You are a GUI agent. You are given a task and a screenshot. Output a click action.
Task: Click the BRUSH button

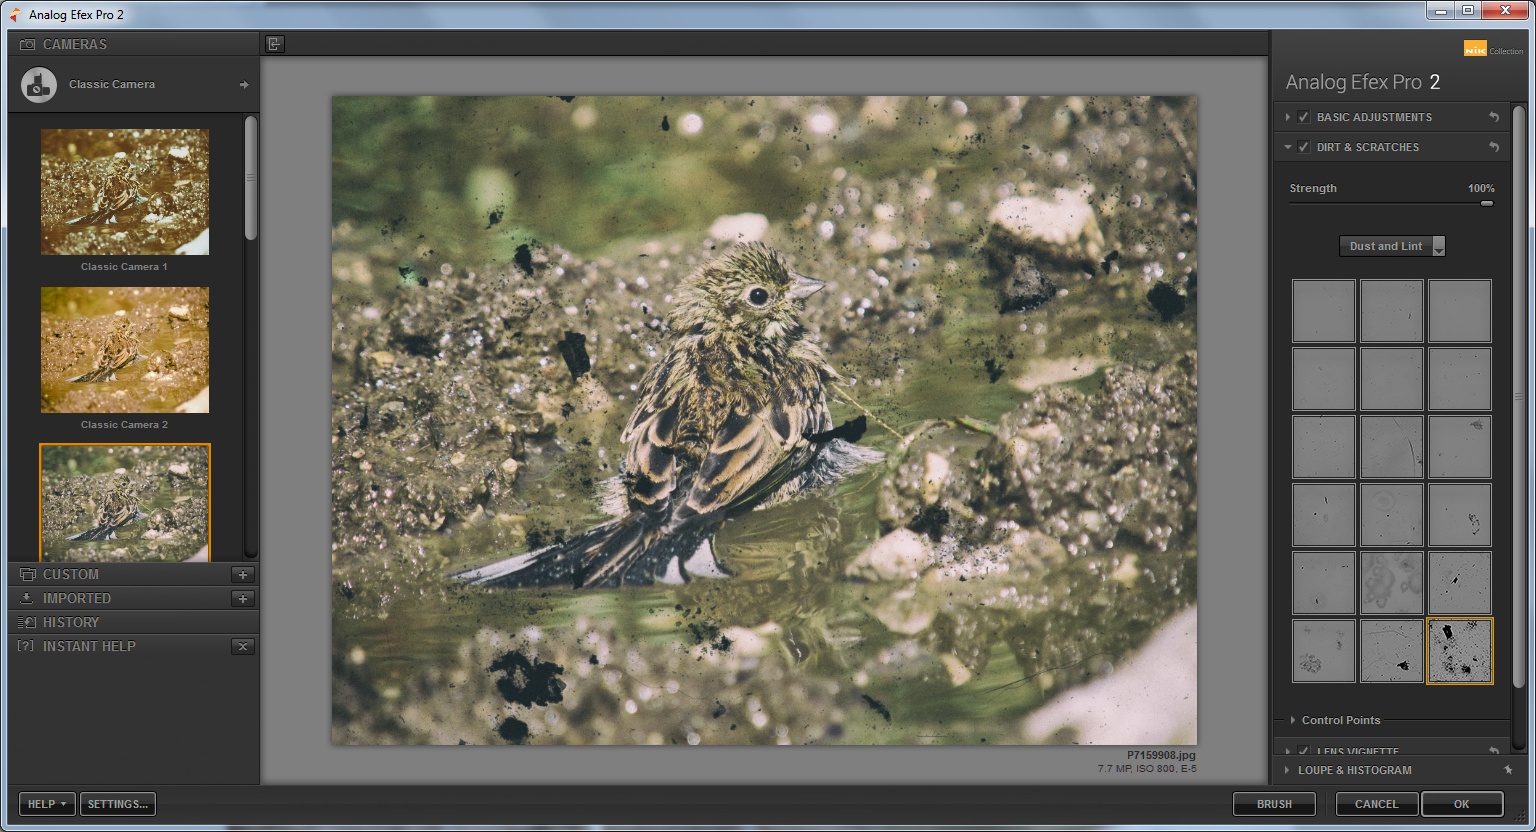click(1274, 804)
